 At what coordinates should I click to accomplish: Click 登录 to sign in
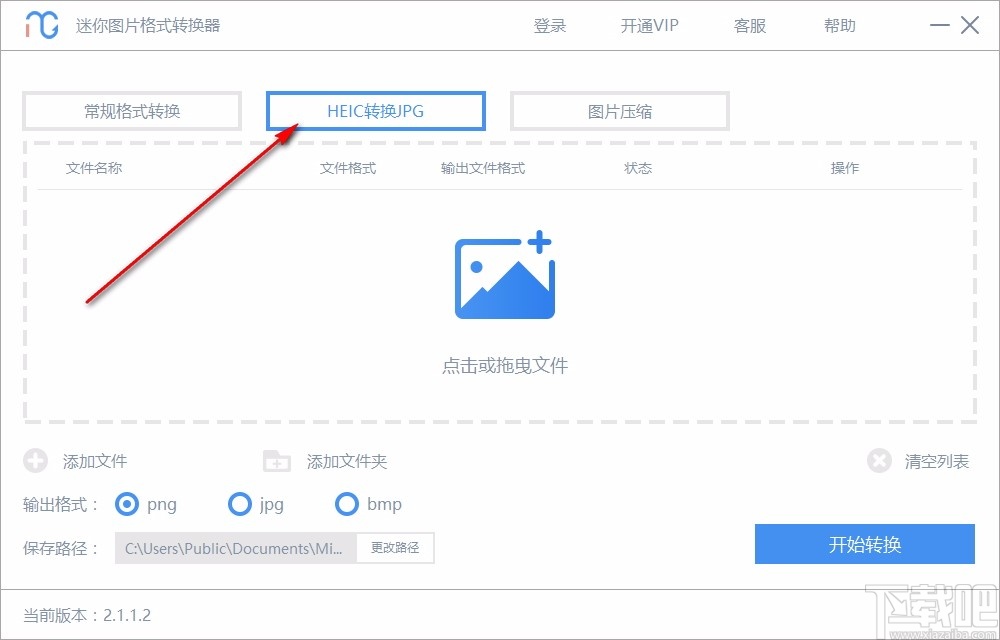coord(549,26)
